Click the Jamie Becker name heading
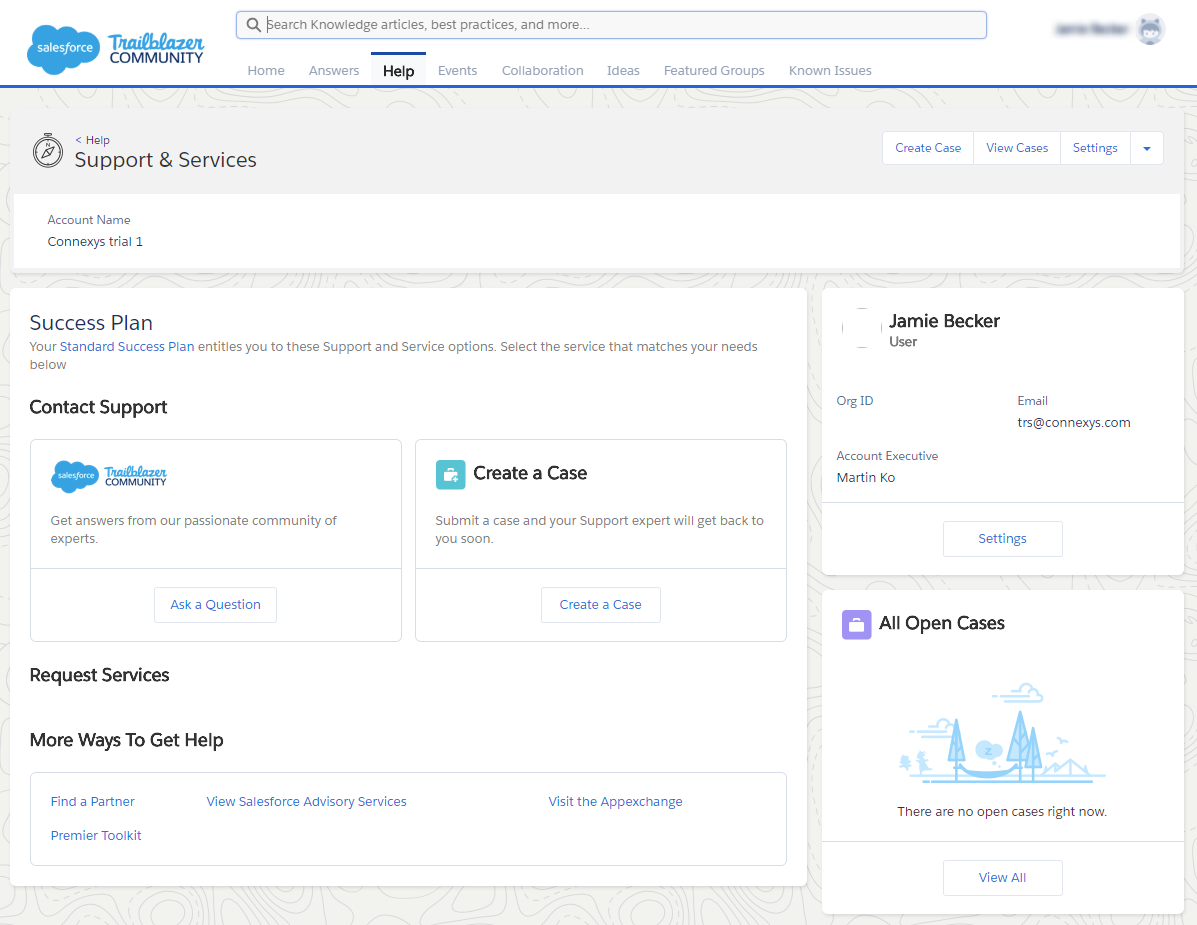The height and width of the screenshot is (925, 1197). 944,321
